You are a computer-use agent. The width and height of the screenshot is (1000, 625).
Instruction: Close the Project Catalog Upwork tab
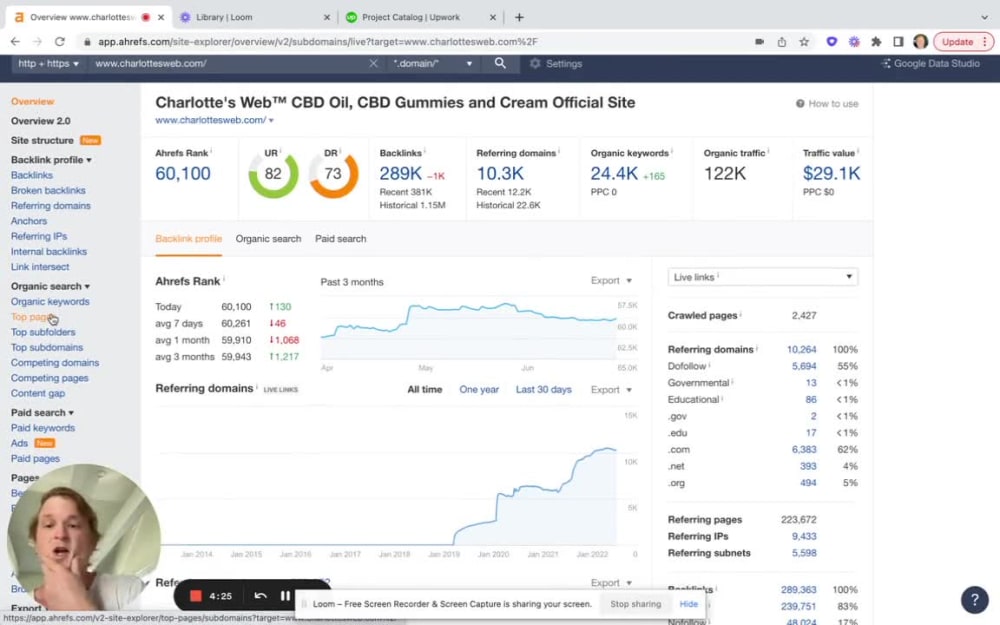coord(492,17)
